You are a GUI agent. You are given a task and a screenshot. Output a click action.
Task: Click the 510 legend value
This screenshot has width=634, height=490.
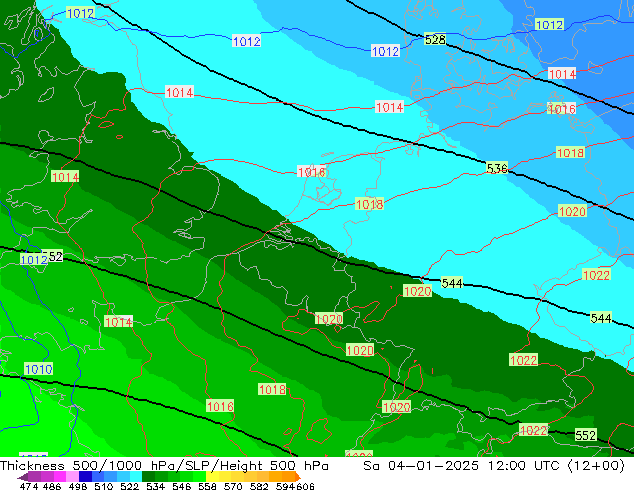(x=104, y=486)
